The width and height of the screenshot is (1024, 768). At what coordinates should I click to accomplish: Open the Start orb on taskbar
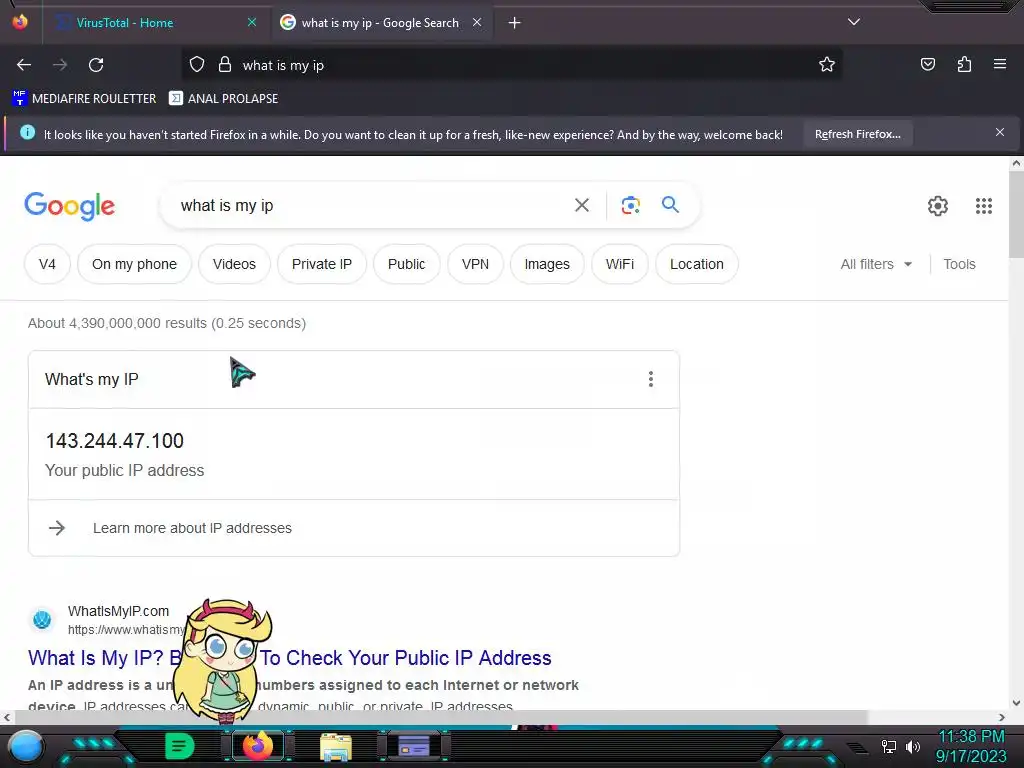click(26, 746)
